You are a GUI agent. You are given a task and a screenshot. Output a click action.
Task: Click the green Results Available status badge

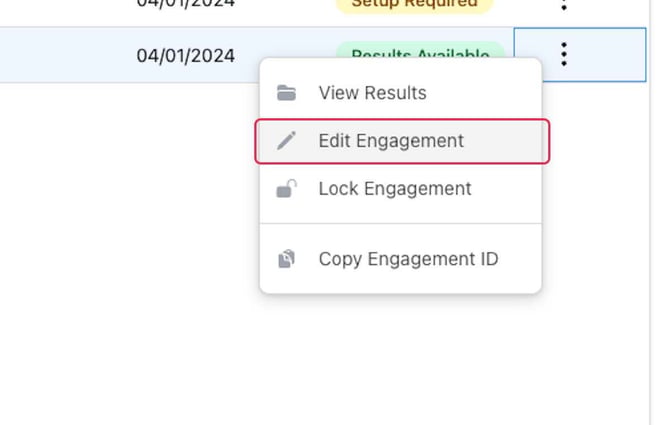coord(420,50)
